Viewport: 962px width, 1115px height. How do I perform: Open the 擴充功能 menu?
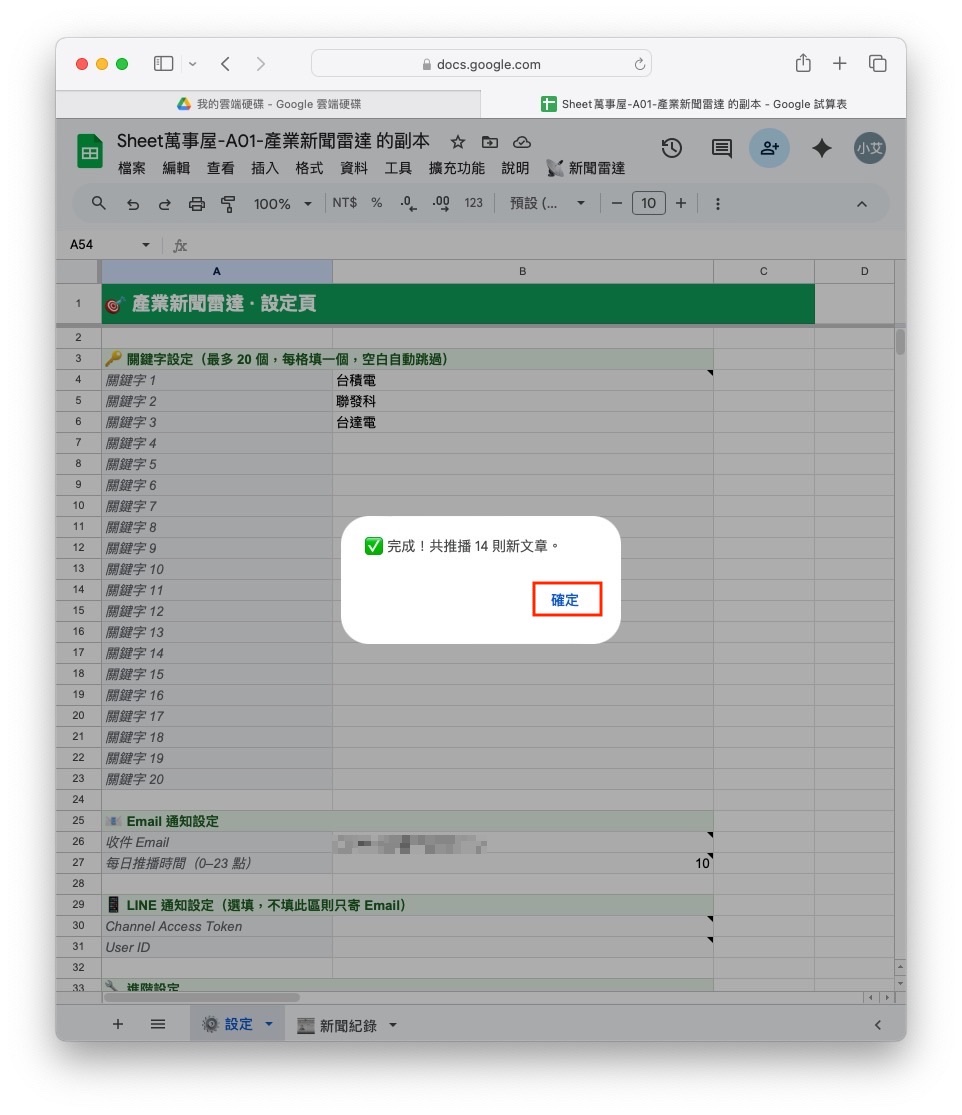click(456, 168)
